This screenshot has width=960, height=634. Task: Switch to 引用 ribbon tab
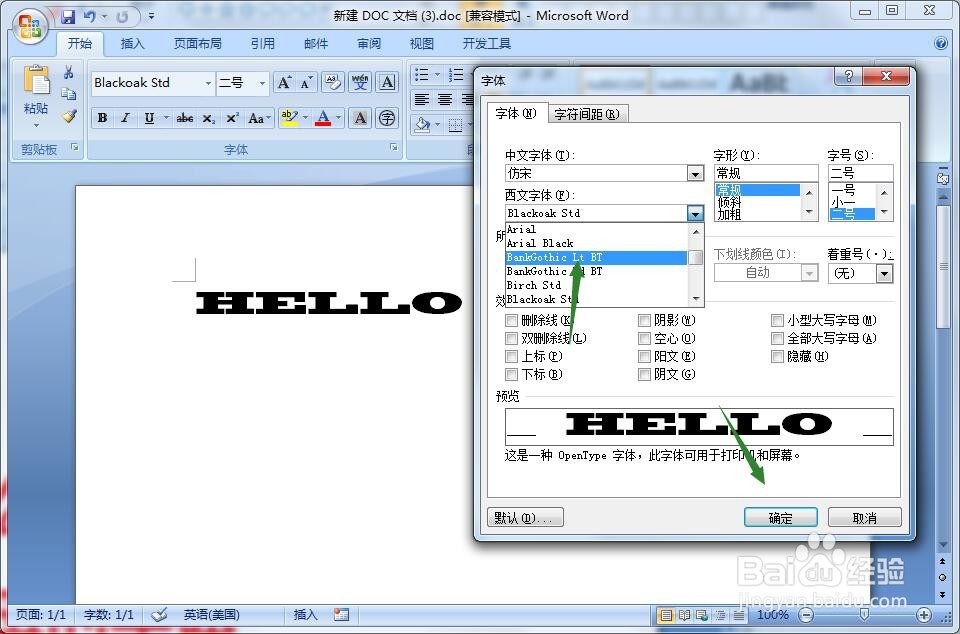tap(262, 43)
